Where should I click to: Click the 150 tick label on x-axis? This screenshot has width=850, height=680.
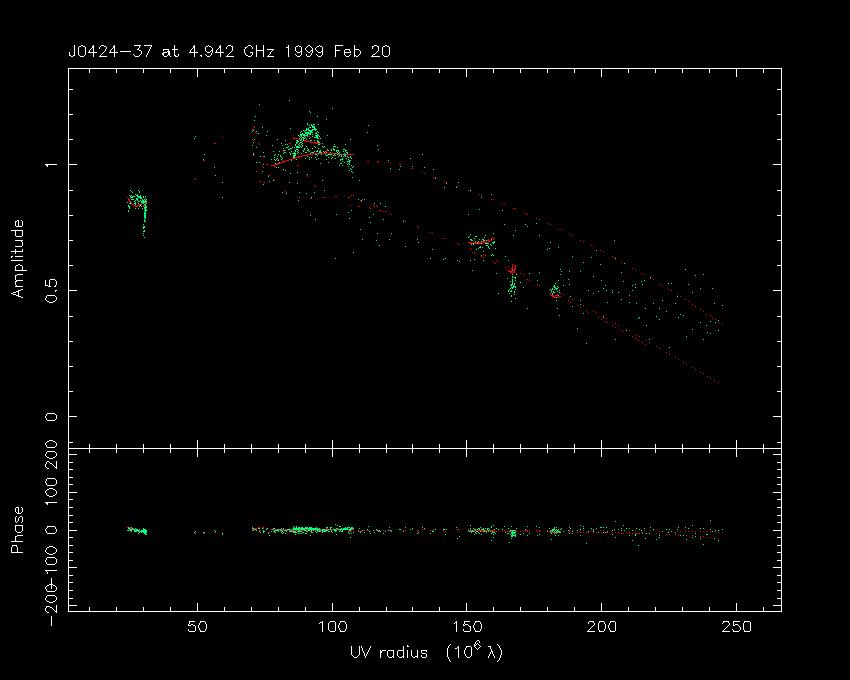467,627
